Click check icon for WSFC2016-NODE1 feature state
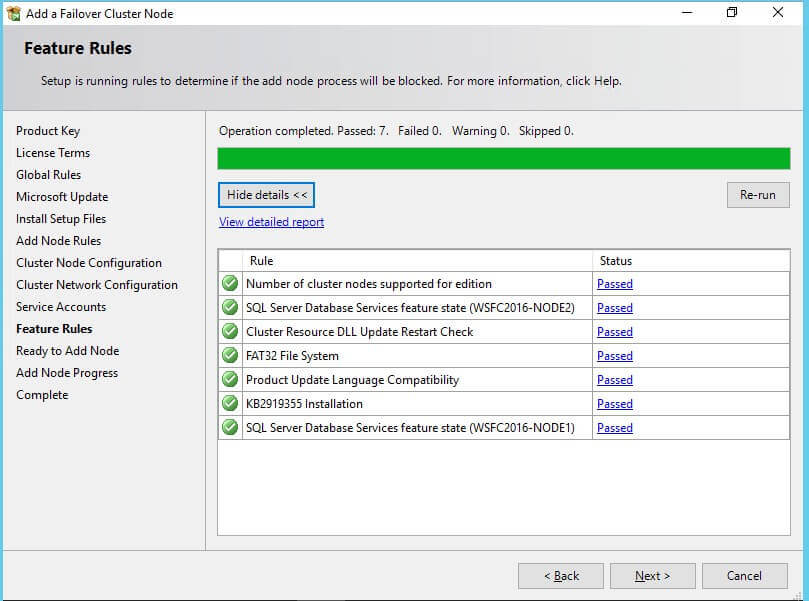Viewport: 809px width, 601px height. click(x=230, y=428)
